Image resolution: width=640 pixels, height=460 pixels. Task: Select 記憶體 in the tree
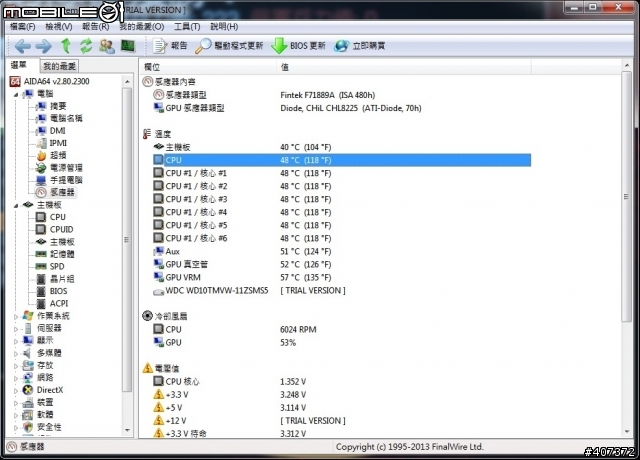(55, 254)
